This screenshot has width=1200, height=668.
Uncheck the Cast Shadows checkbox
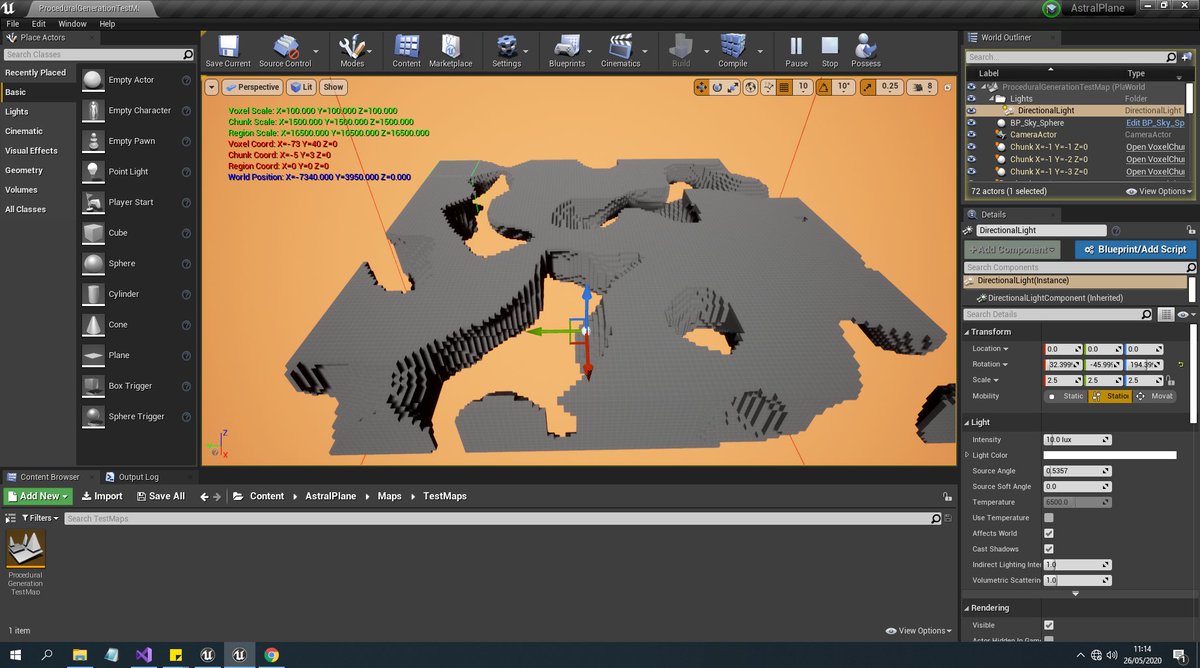(1049, 549)
